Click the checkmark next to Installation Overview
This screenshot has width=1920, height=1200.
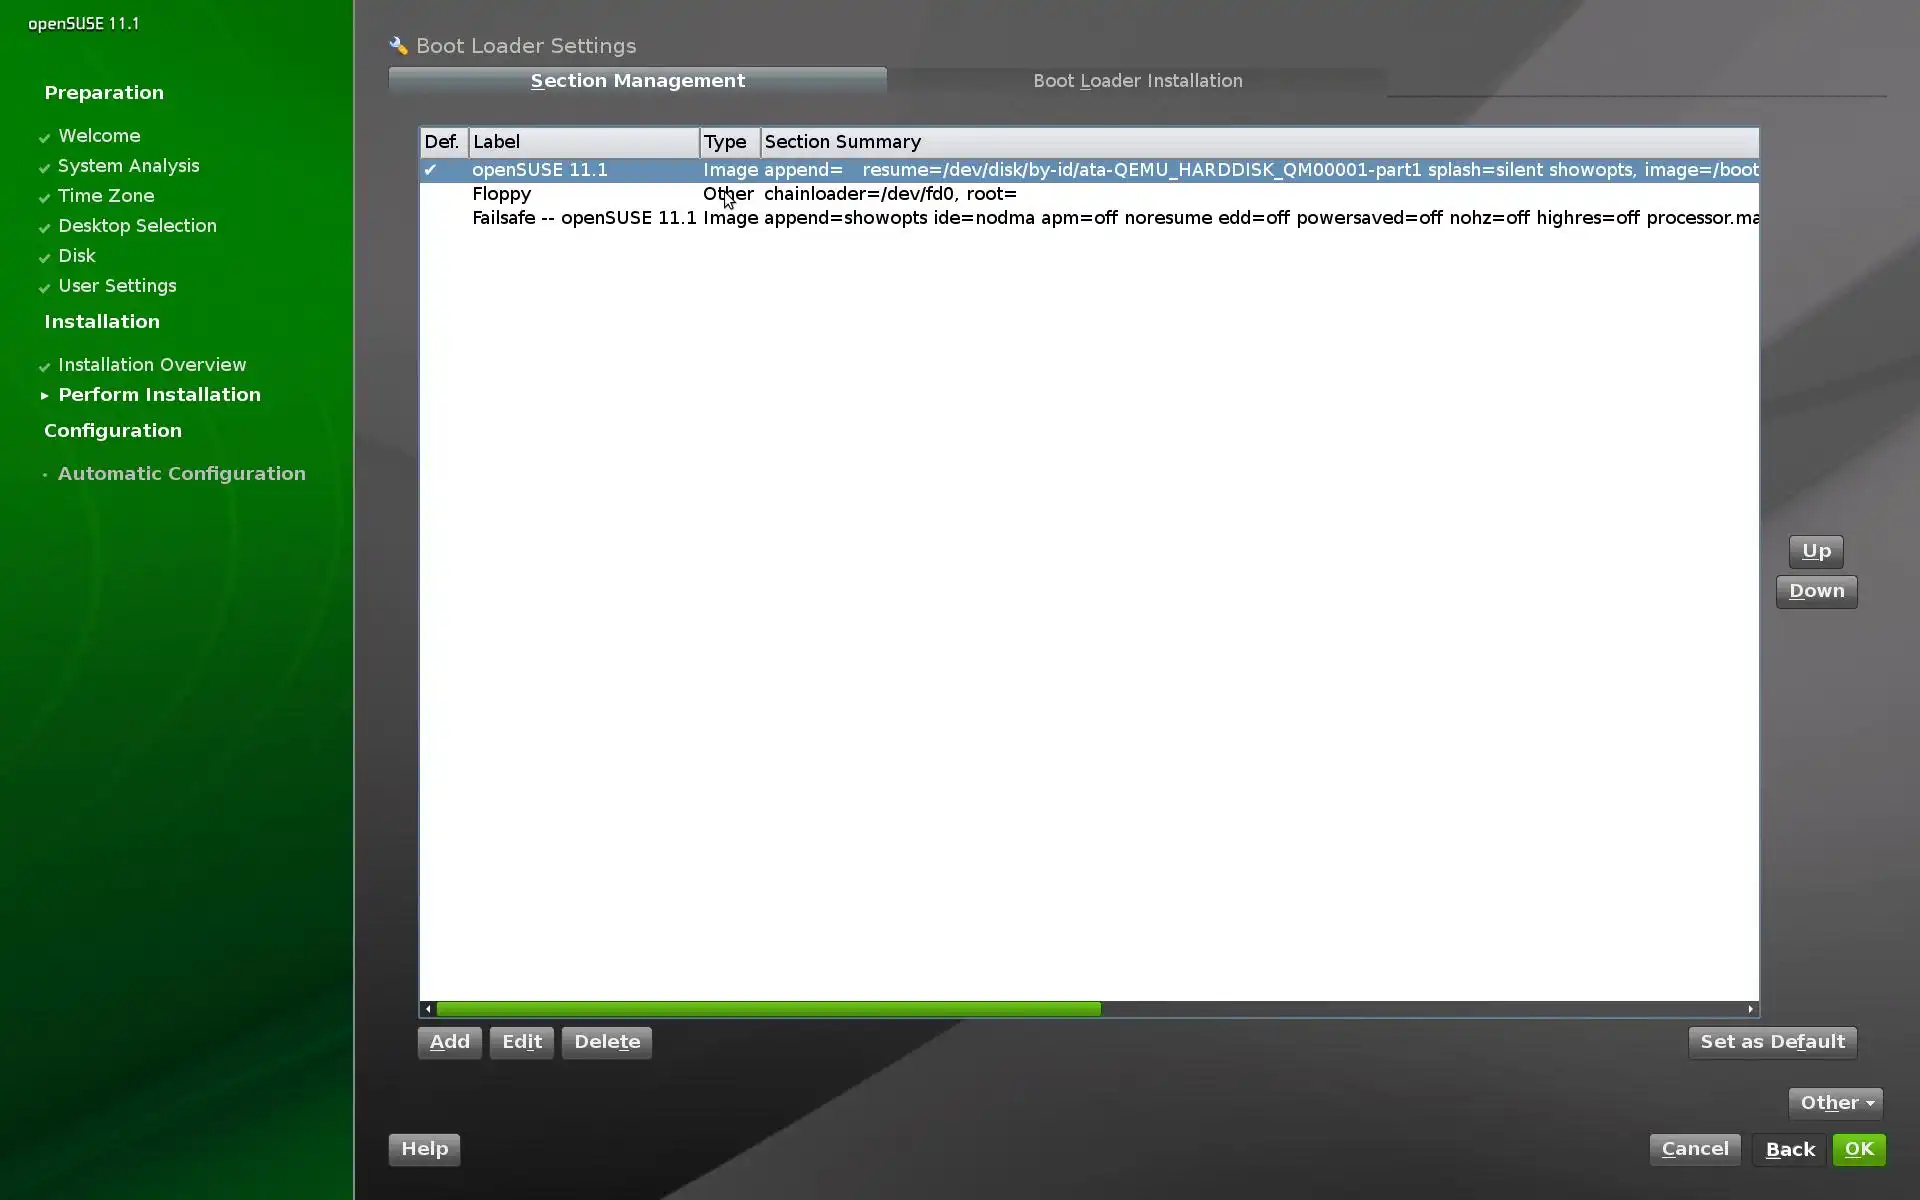pos(44,366)
